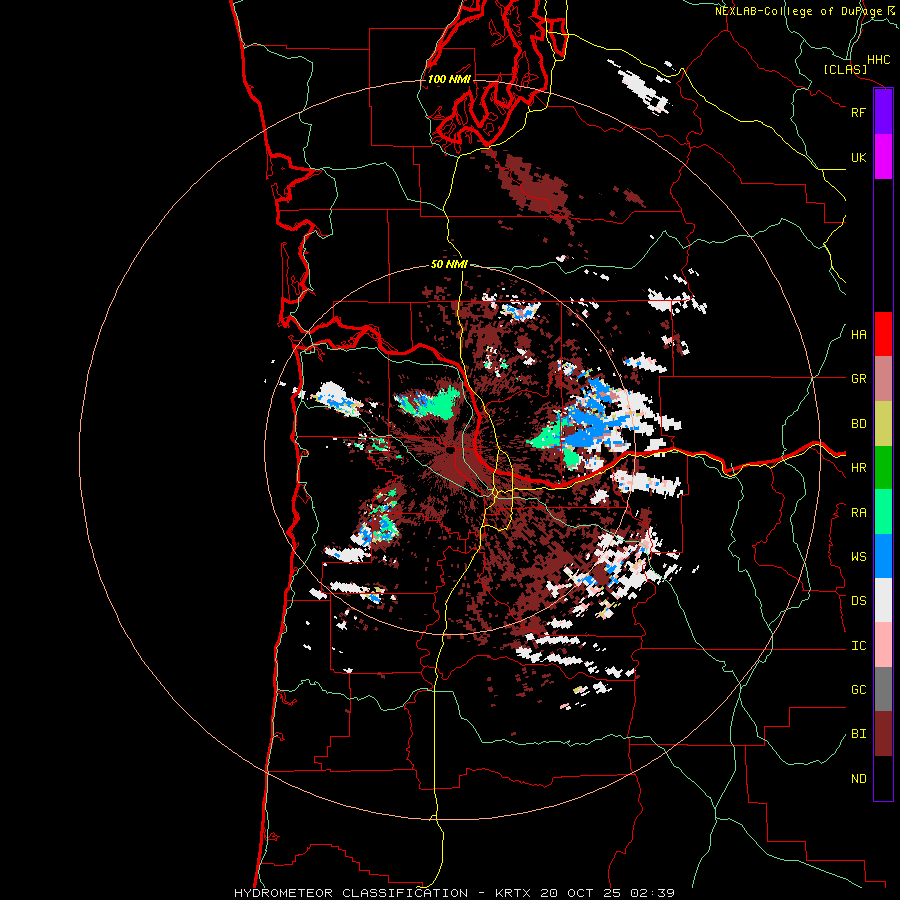900x900 pixels.
Task: Click the ND black legend swatch
Action: [883, 778]
